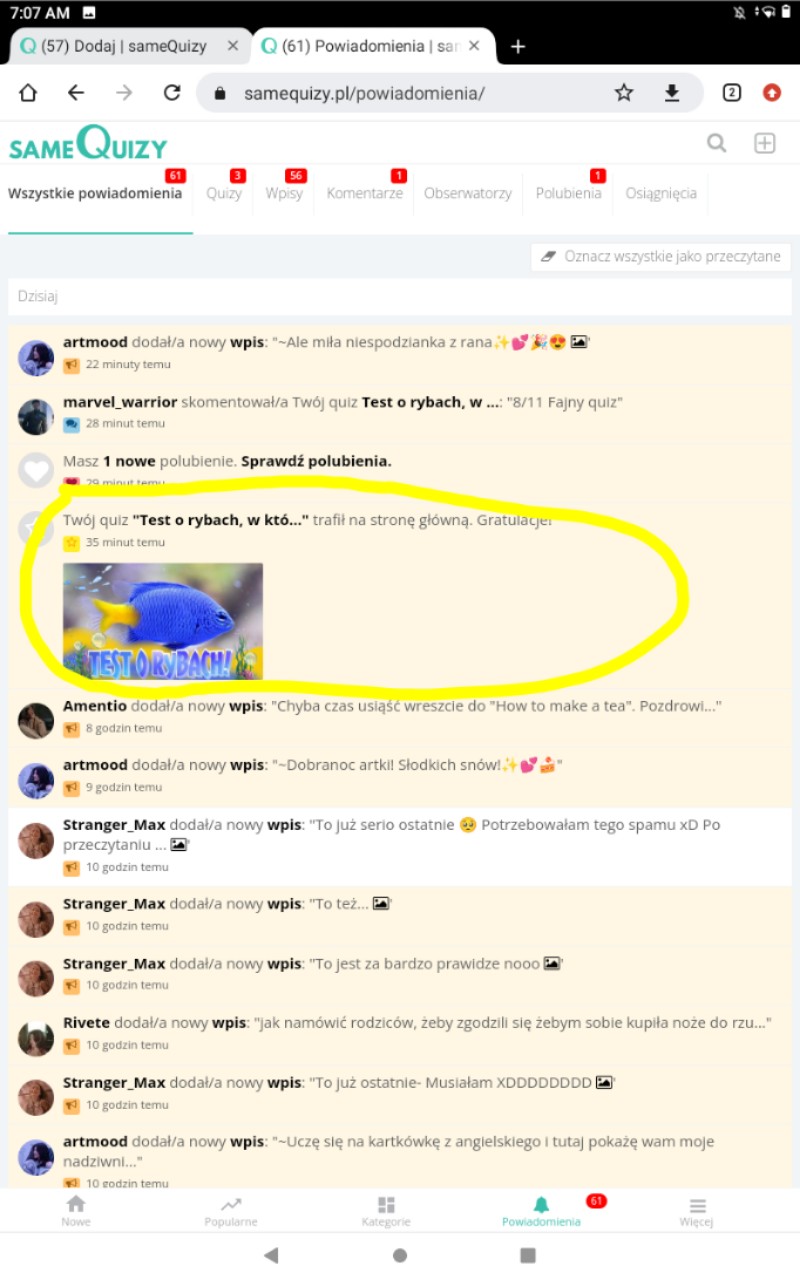Tap the browser home icon

coord(28,93)
